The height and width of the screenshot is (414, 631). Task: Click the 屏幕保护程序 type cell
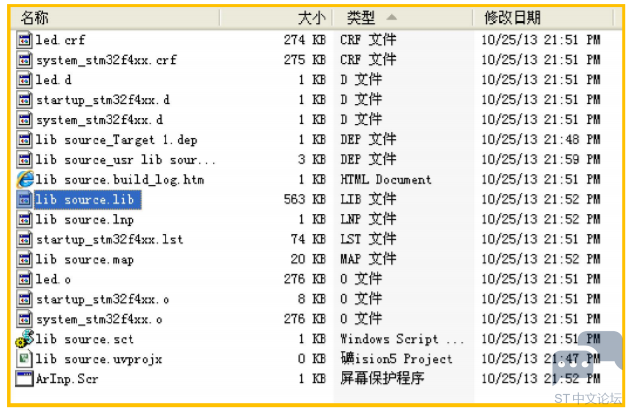(382, 379)
